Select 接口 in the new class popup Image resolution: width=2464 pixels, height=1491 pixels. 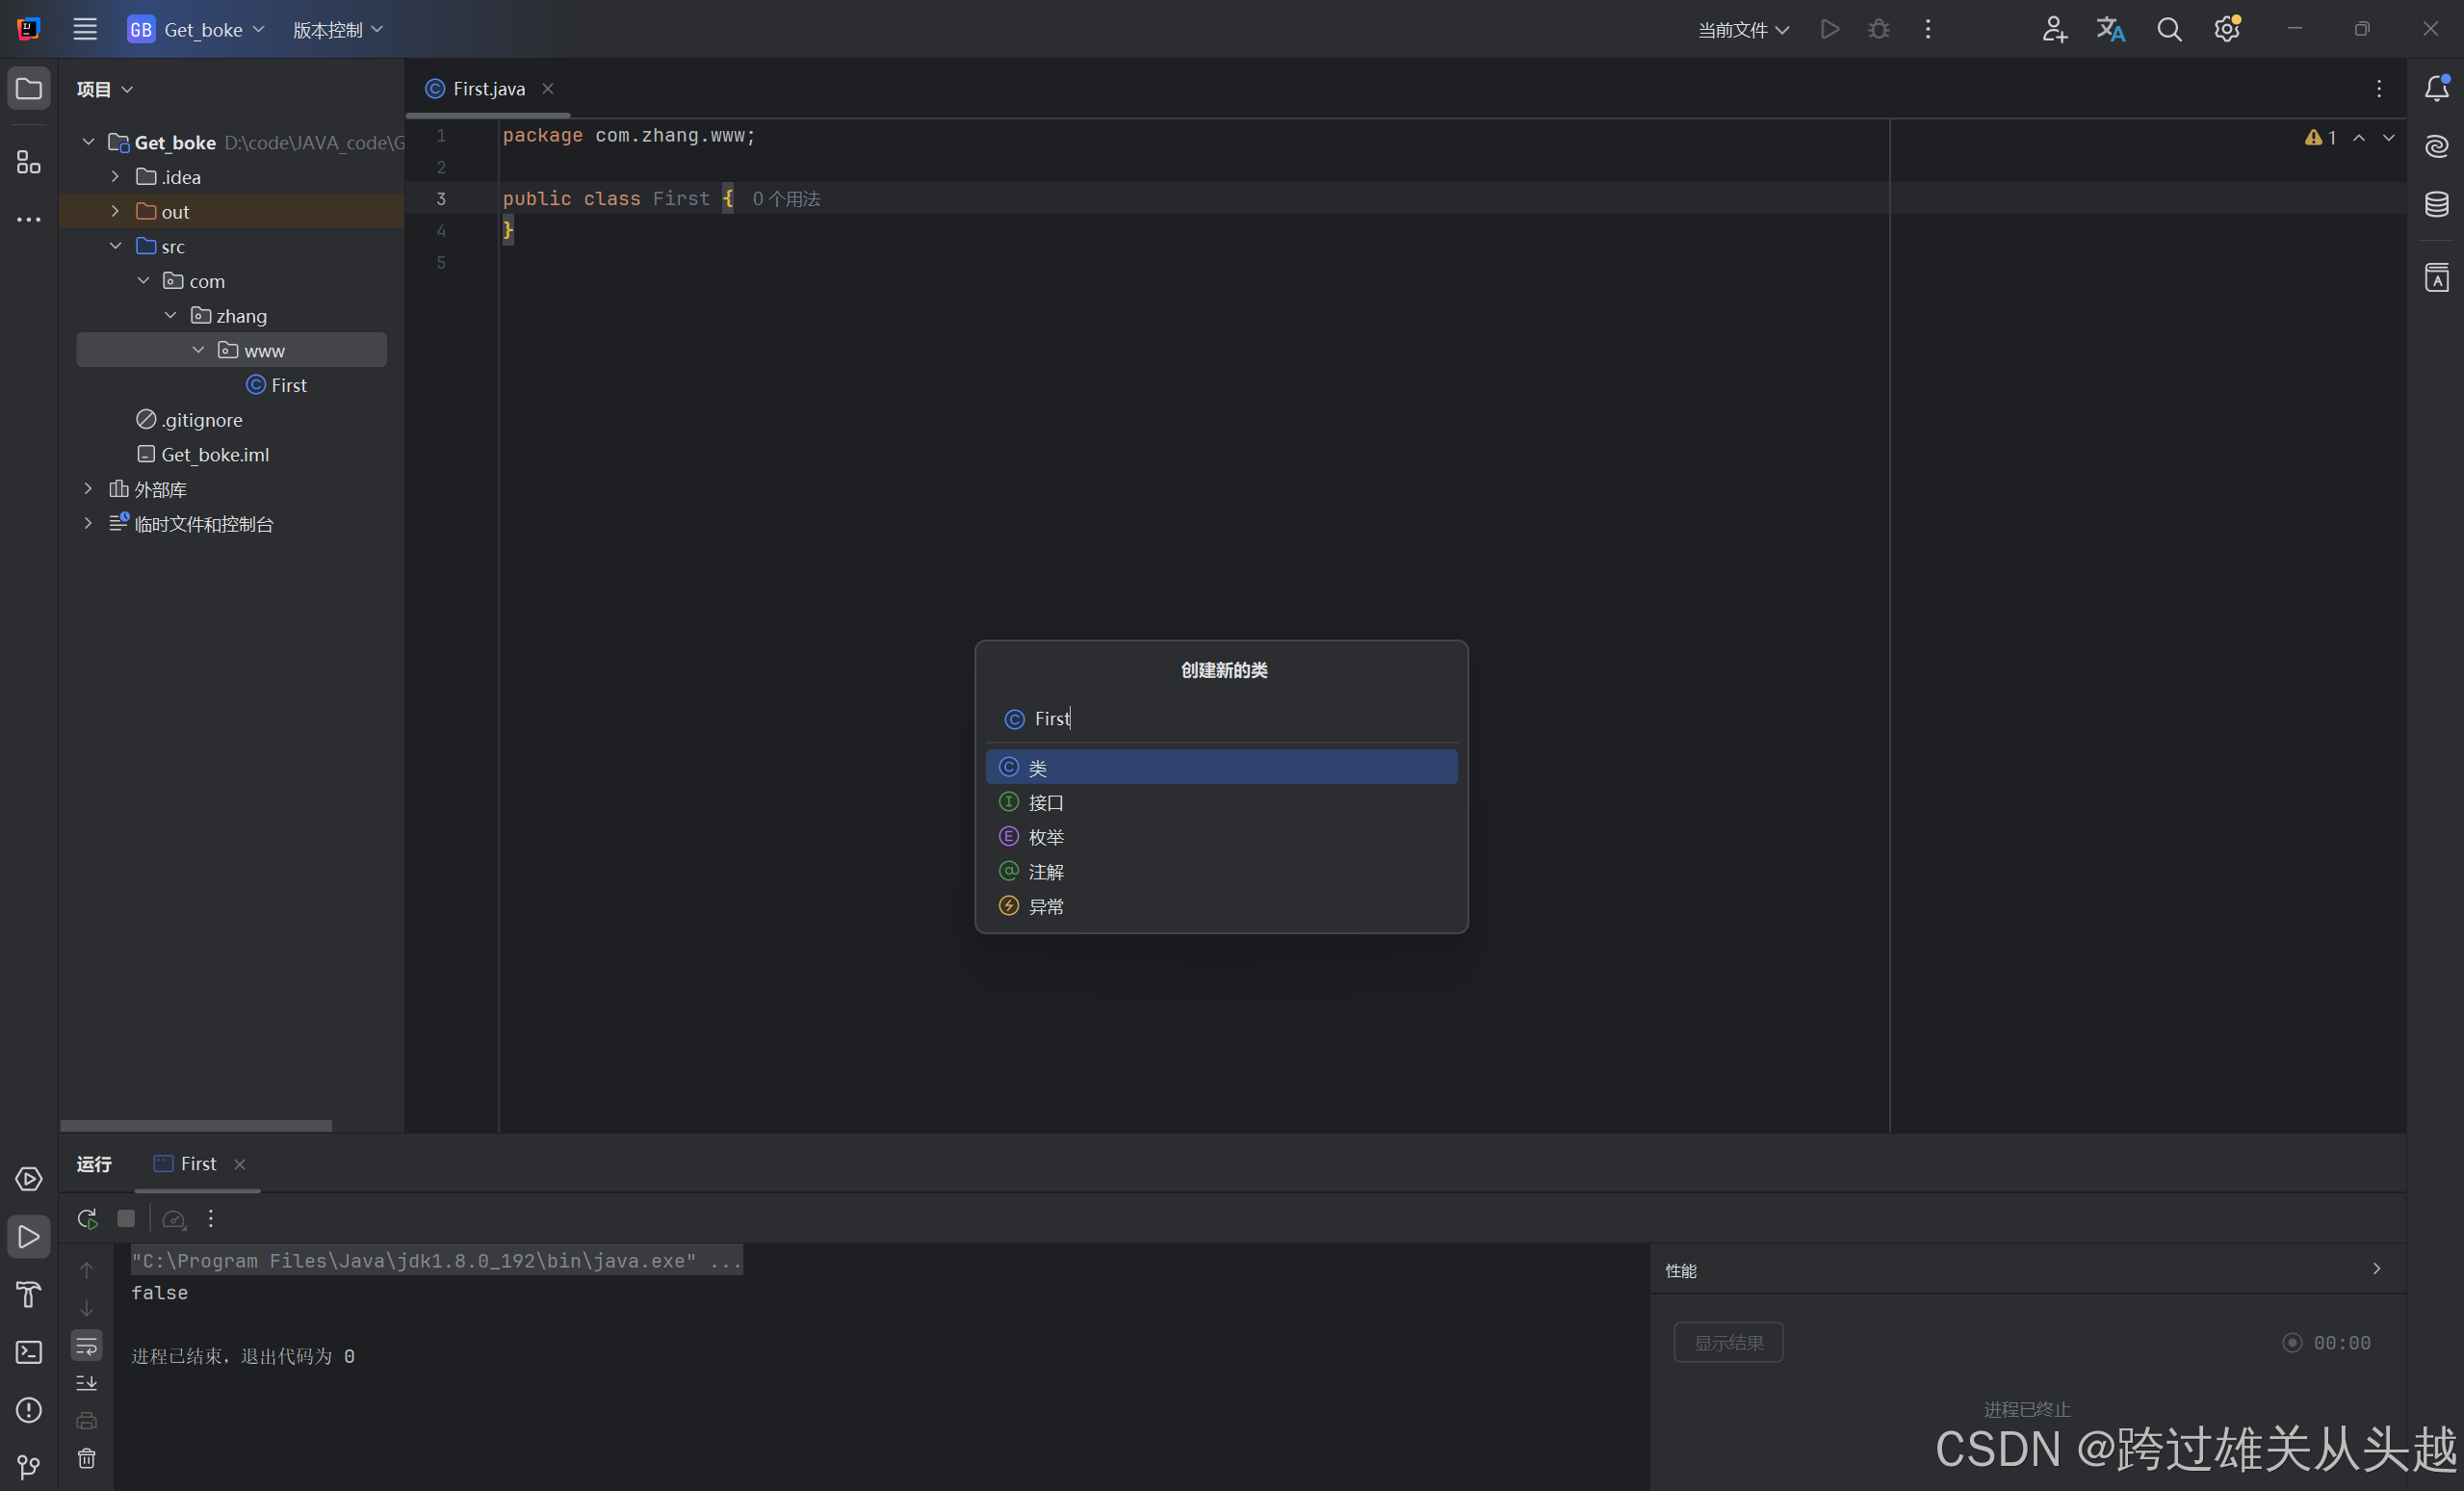click(1046, 802)
